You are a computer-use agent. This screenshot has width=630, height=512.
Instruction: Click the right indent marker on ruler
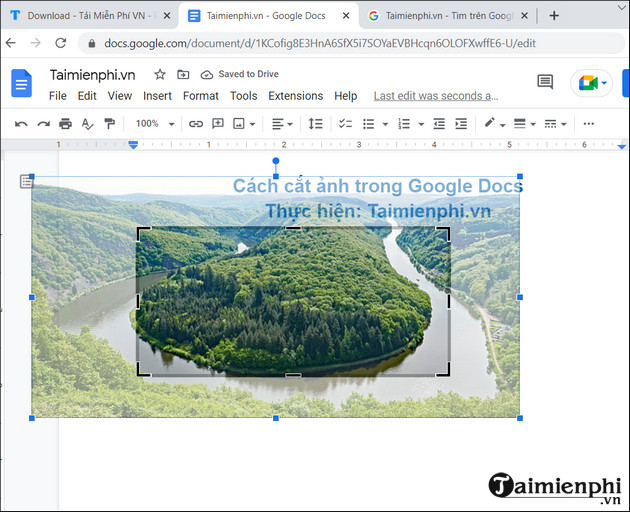tap(622, 146)
